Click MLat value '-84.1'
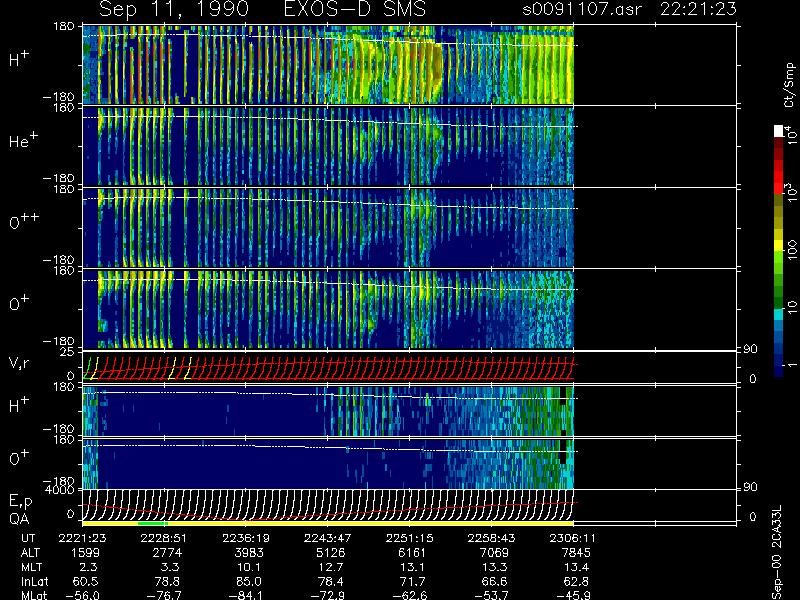 coord(246,595)
